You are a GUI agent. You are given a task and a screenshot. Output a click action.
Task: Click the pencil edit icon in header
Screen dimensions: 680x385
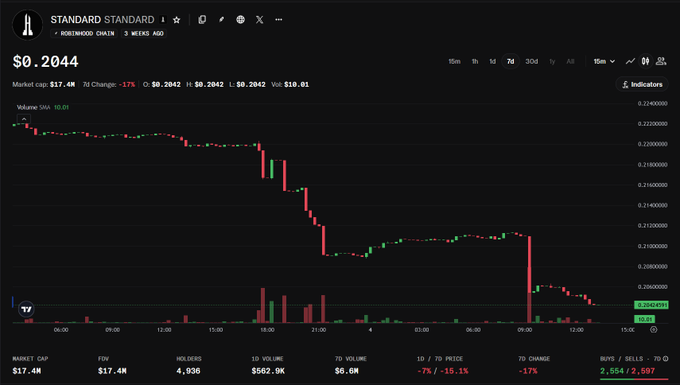[221, 20]
